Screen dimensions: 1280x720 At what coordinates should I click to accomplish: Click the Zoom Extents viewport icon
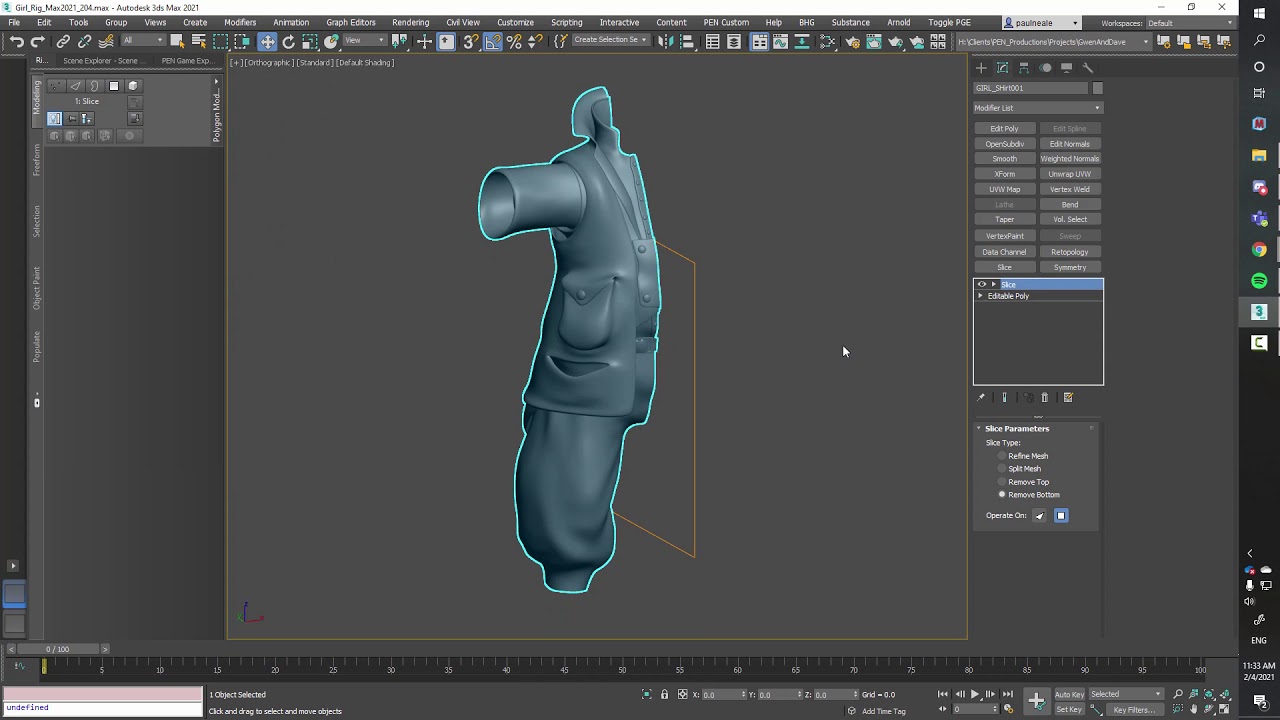coord(1209,694)
